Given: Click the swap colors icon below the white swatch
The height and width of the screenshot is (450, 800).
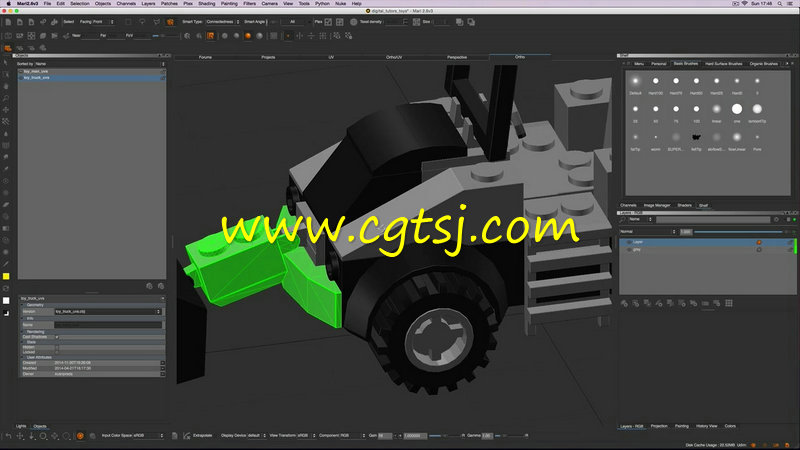Looking at the screenshot, I should 6,313.
